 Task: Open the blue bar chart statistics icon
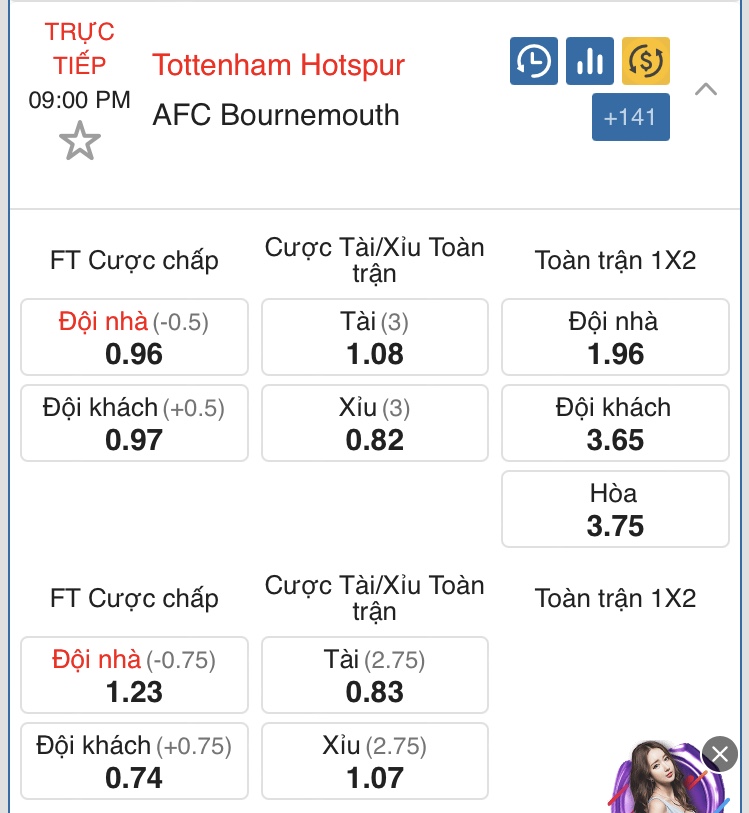[x=589, y=61]
